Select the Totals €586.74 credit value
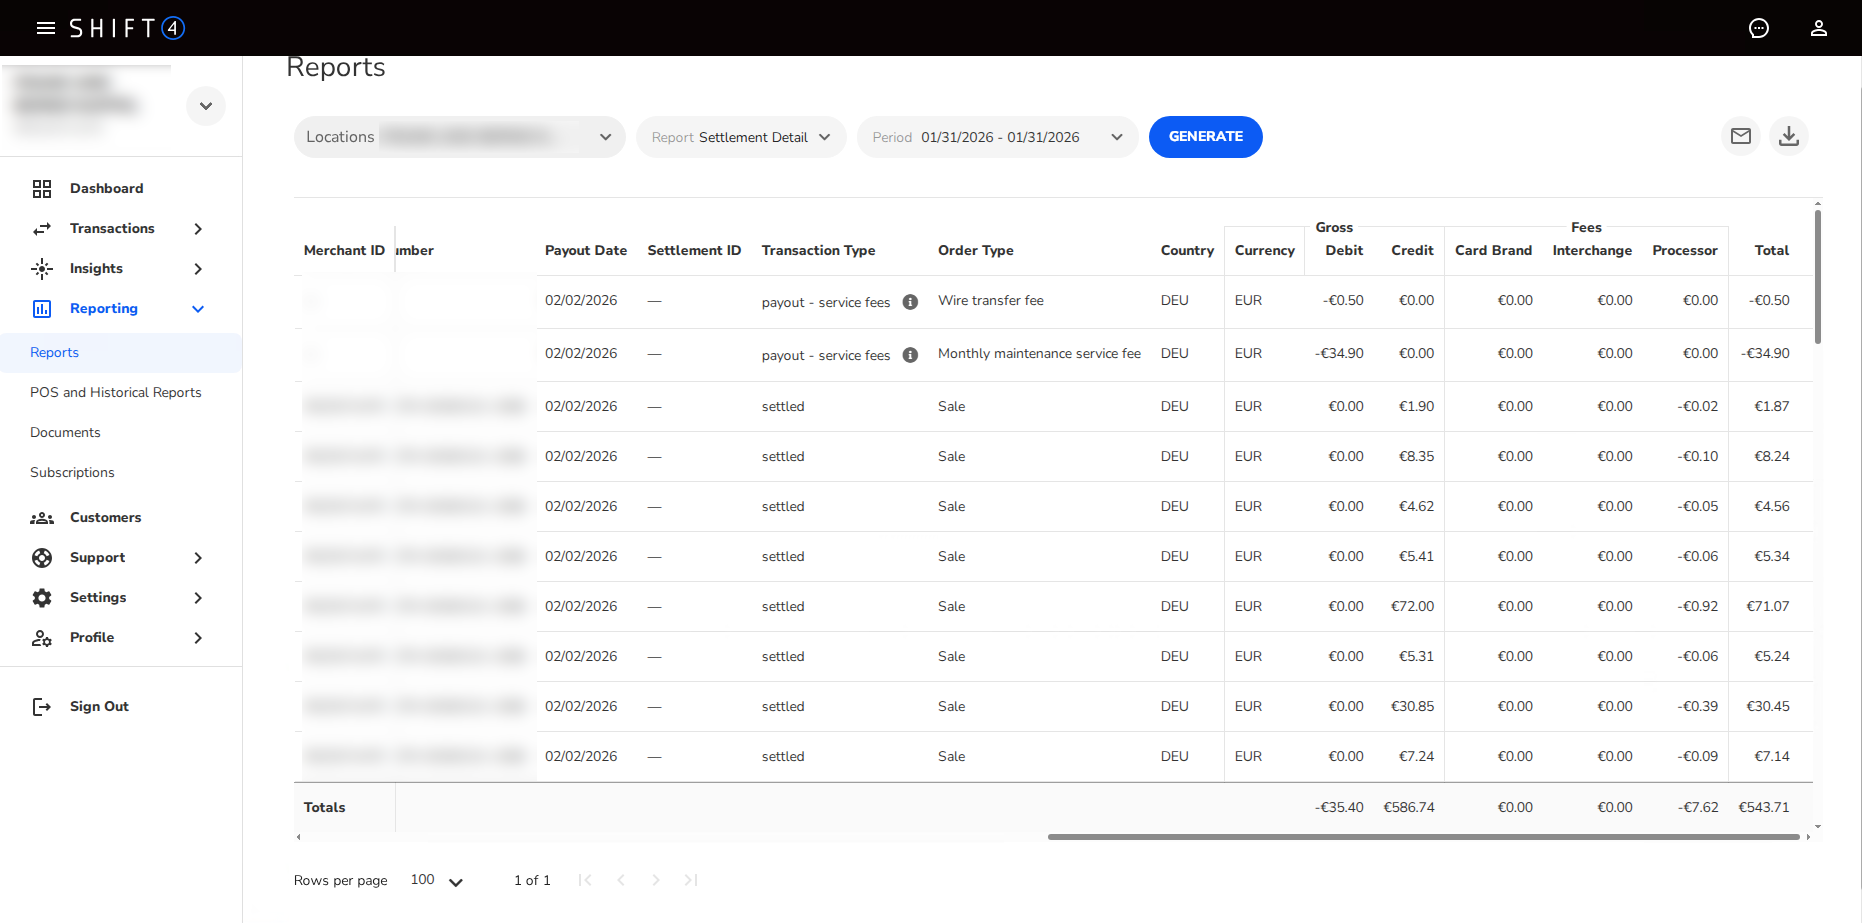1862x923 pixels. click(x=1409, y=807)
